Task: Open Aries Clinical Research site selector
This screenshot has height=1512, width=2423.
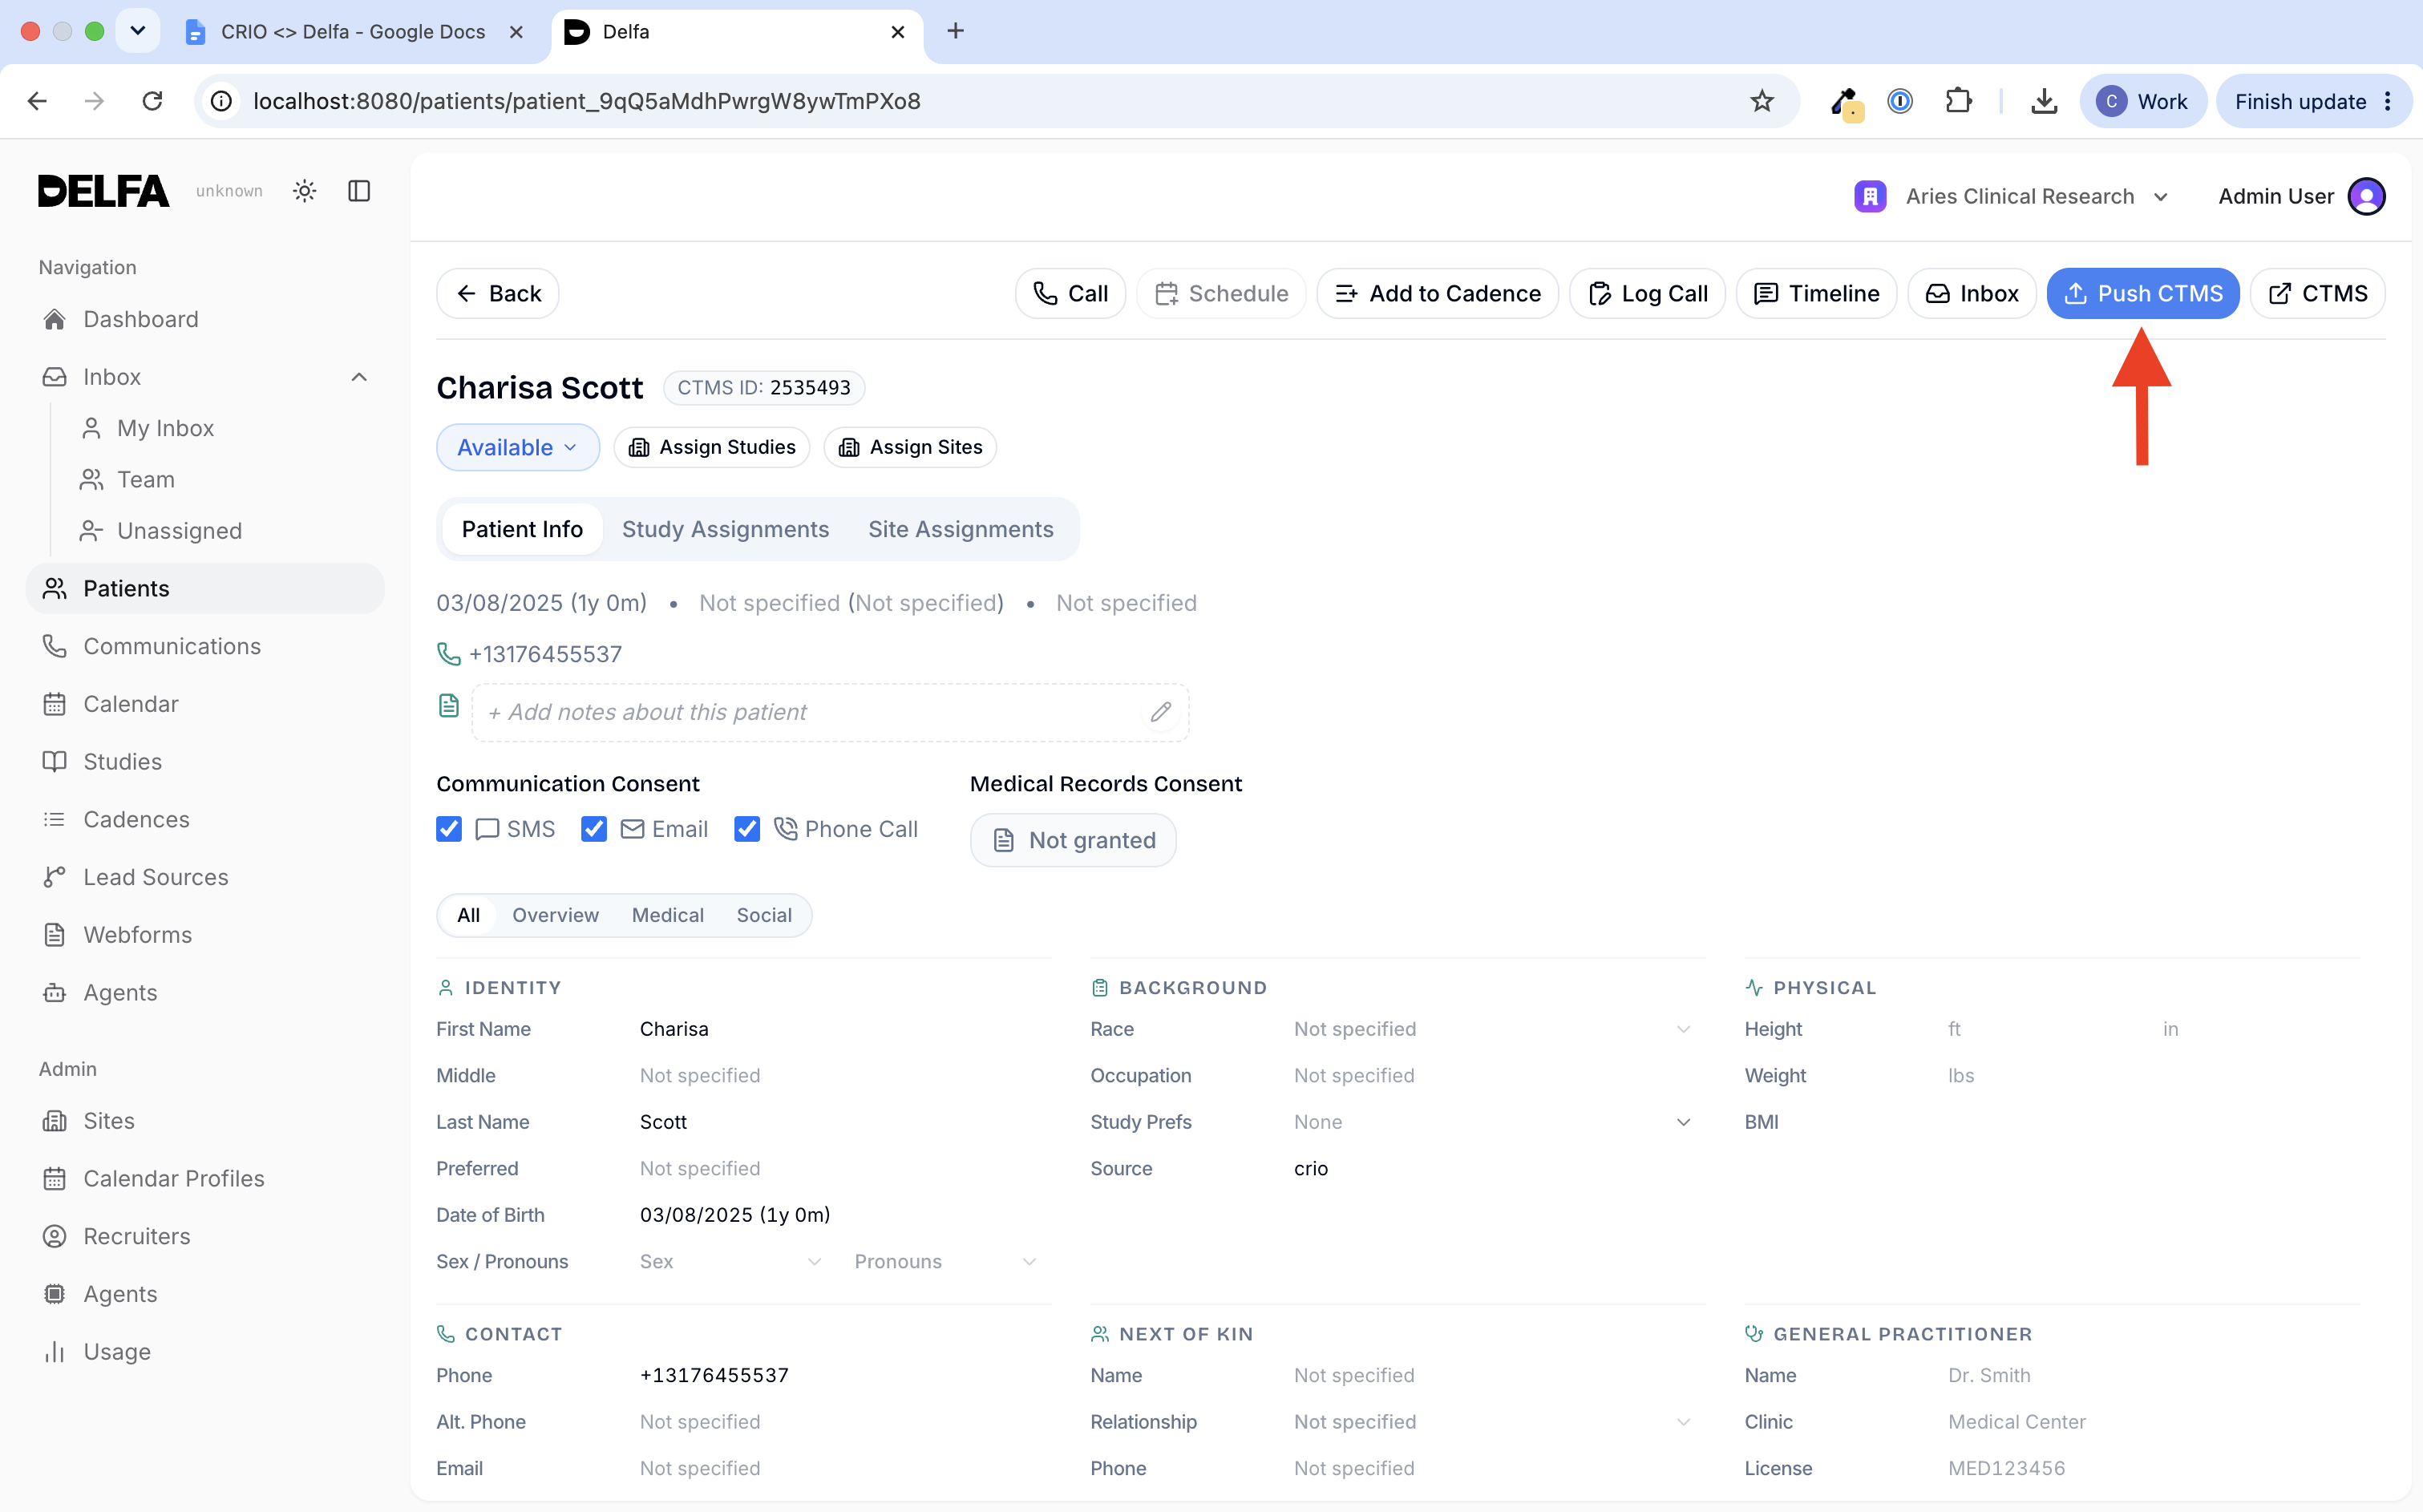Action: (x=2011, y=196)
